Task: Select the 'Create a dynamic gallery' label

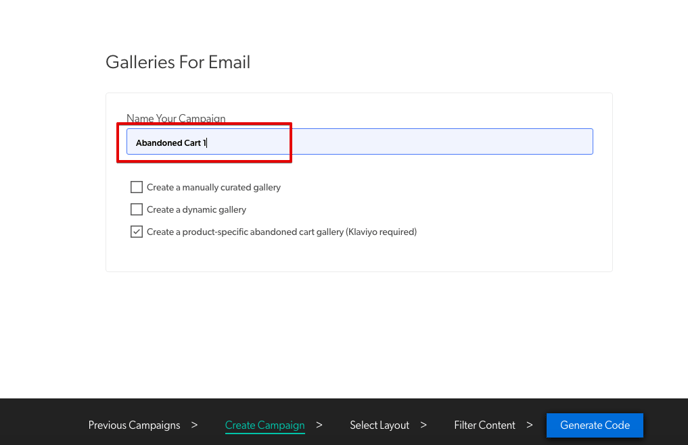Action: pyautogui.click(x=196, y=210)
